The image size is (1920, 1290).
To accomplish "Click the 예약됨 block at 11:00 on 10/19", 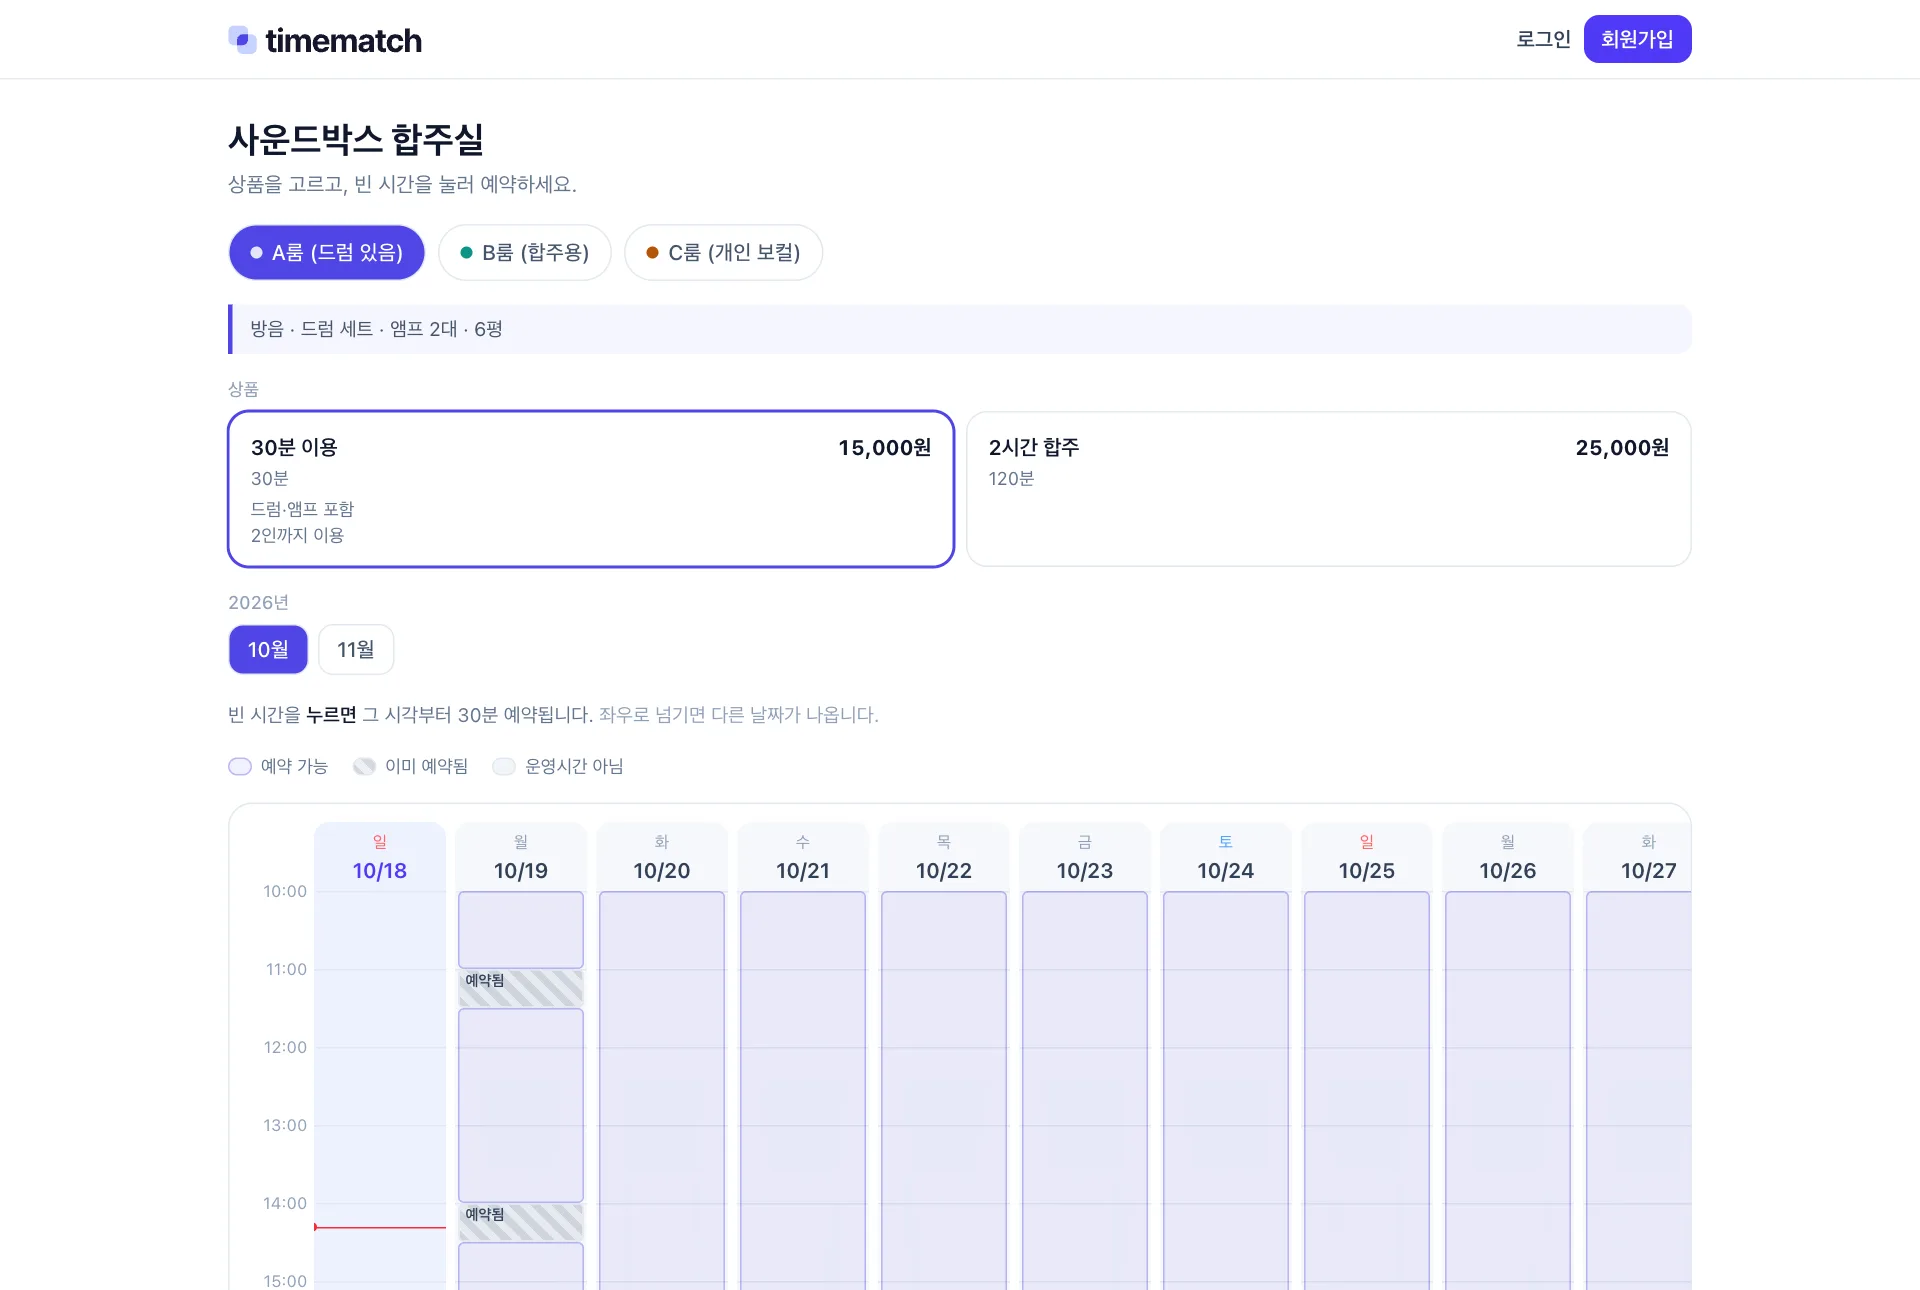I will tap(521, 988).
